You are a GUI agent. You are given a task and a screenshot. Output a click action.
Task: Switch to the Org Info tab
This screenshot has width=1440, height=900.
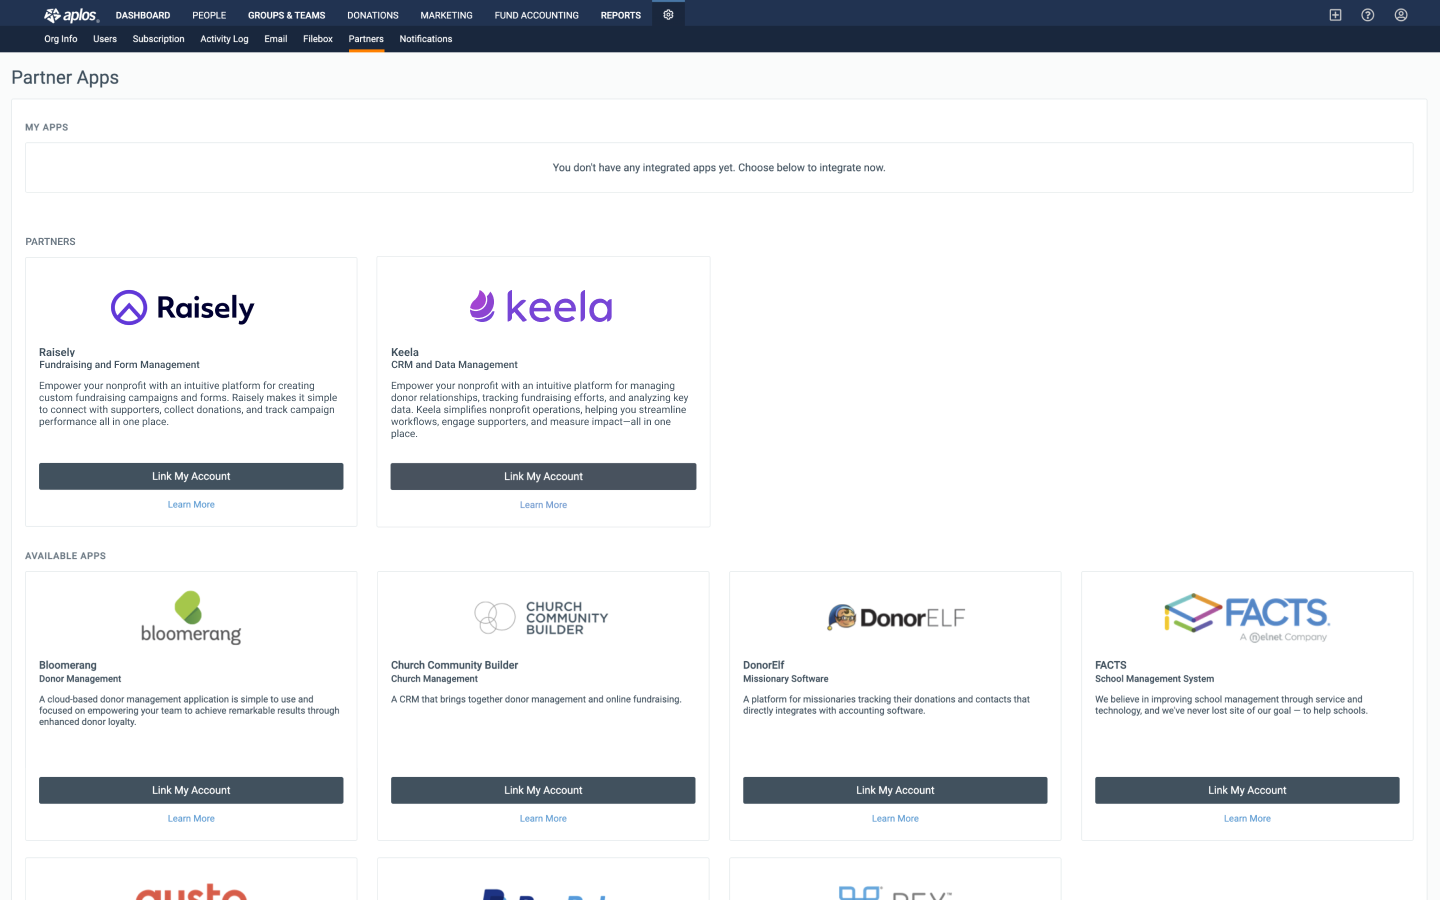pyautogui.click(x=61, y=39)
